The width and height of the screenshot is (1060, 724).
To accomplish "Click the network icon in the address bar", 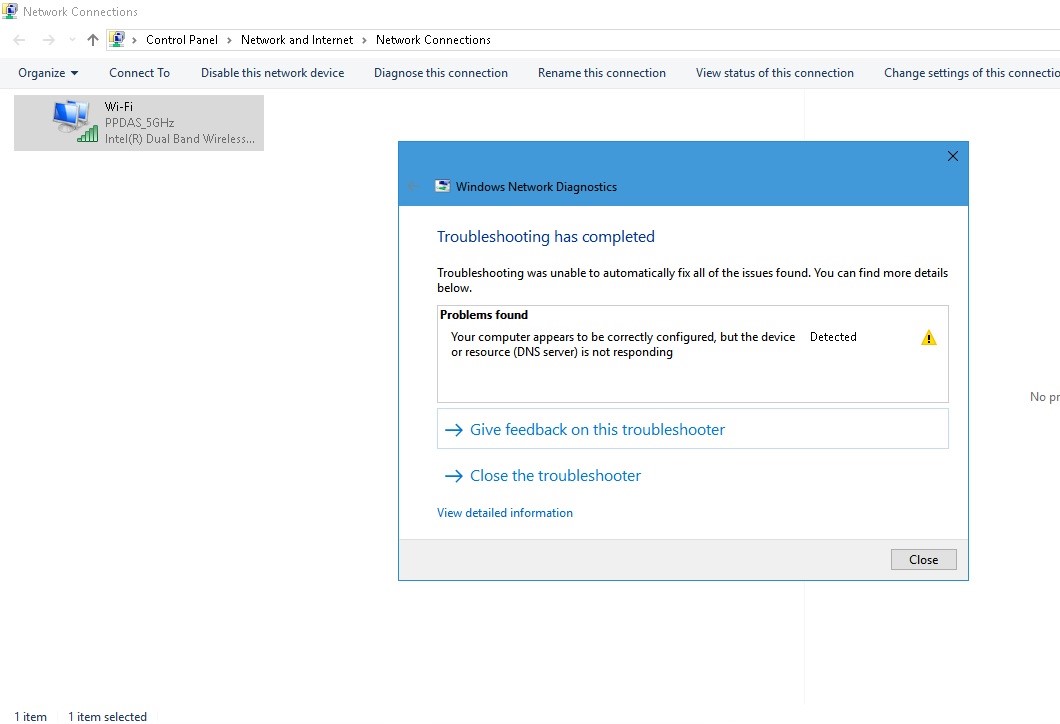I will tap(119, 38).
